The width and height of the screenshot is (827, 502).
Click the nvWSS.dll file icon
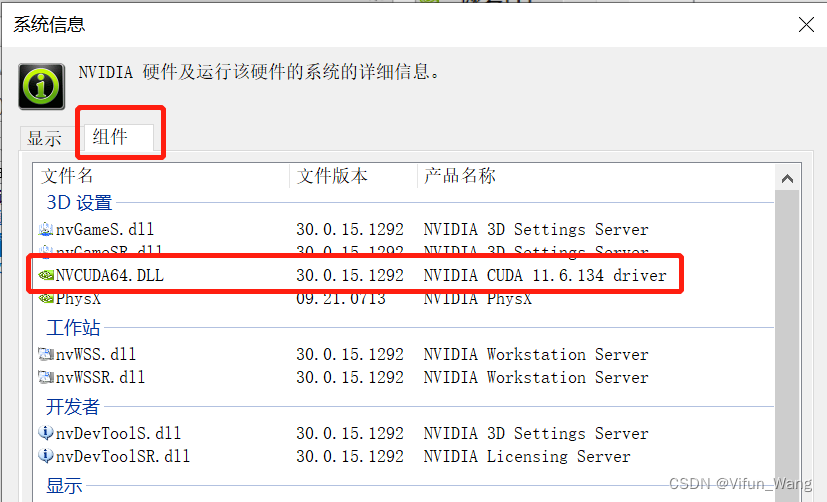click(46, 354)
